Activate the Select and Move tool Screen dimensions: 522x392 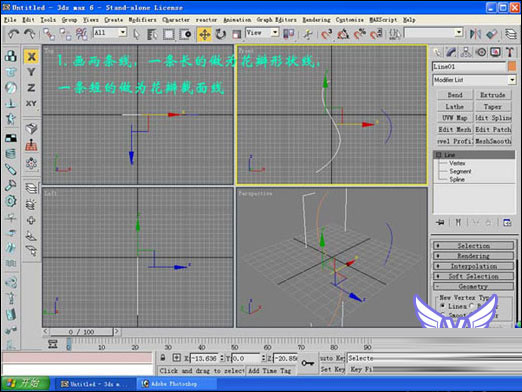tap(204, 34)
